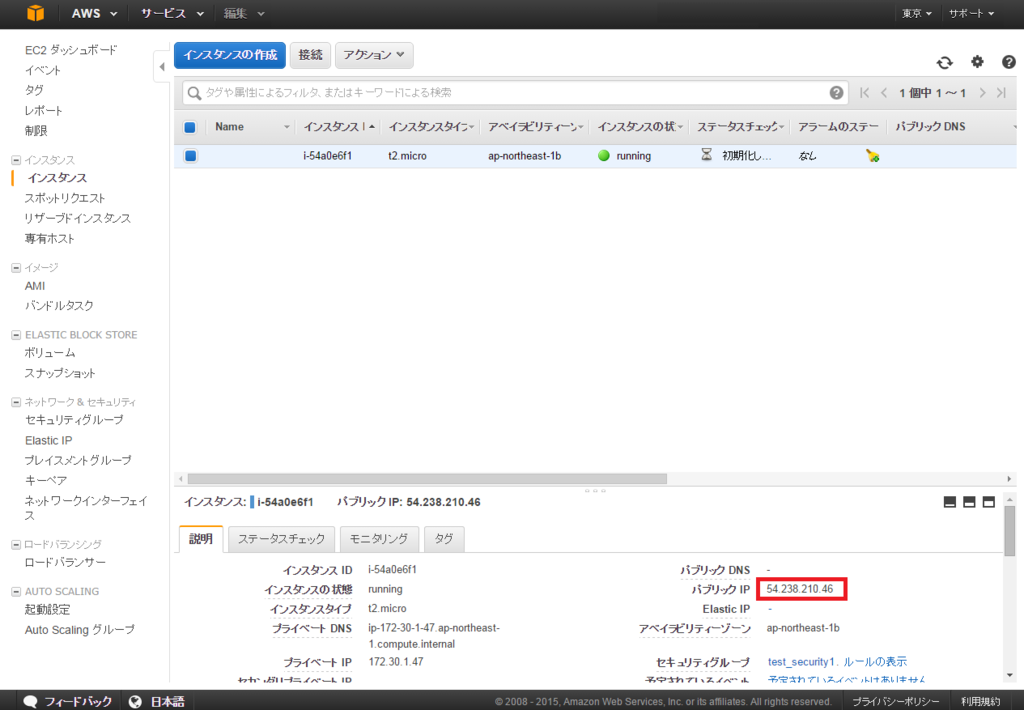Click the instance search filter field

[515, 93]
